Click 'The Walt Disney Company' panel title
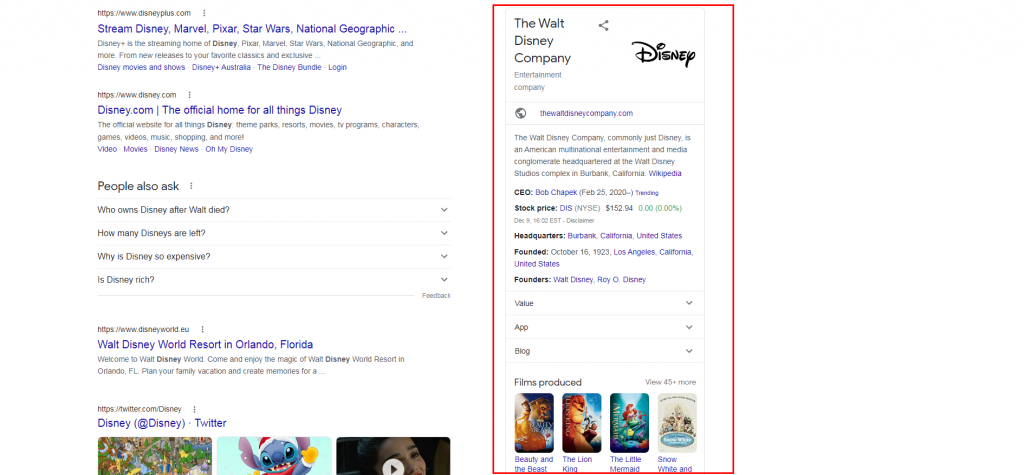Screen dimensions: 1024x475 pos(543,41)
